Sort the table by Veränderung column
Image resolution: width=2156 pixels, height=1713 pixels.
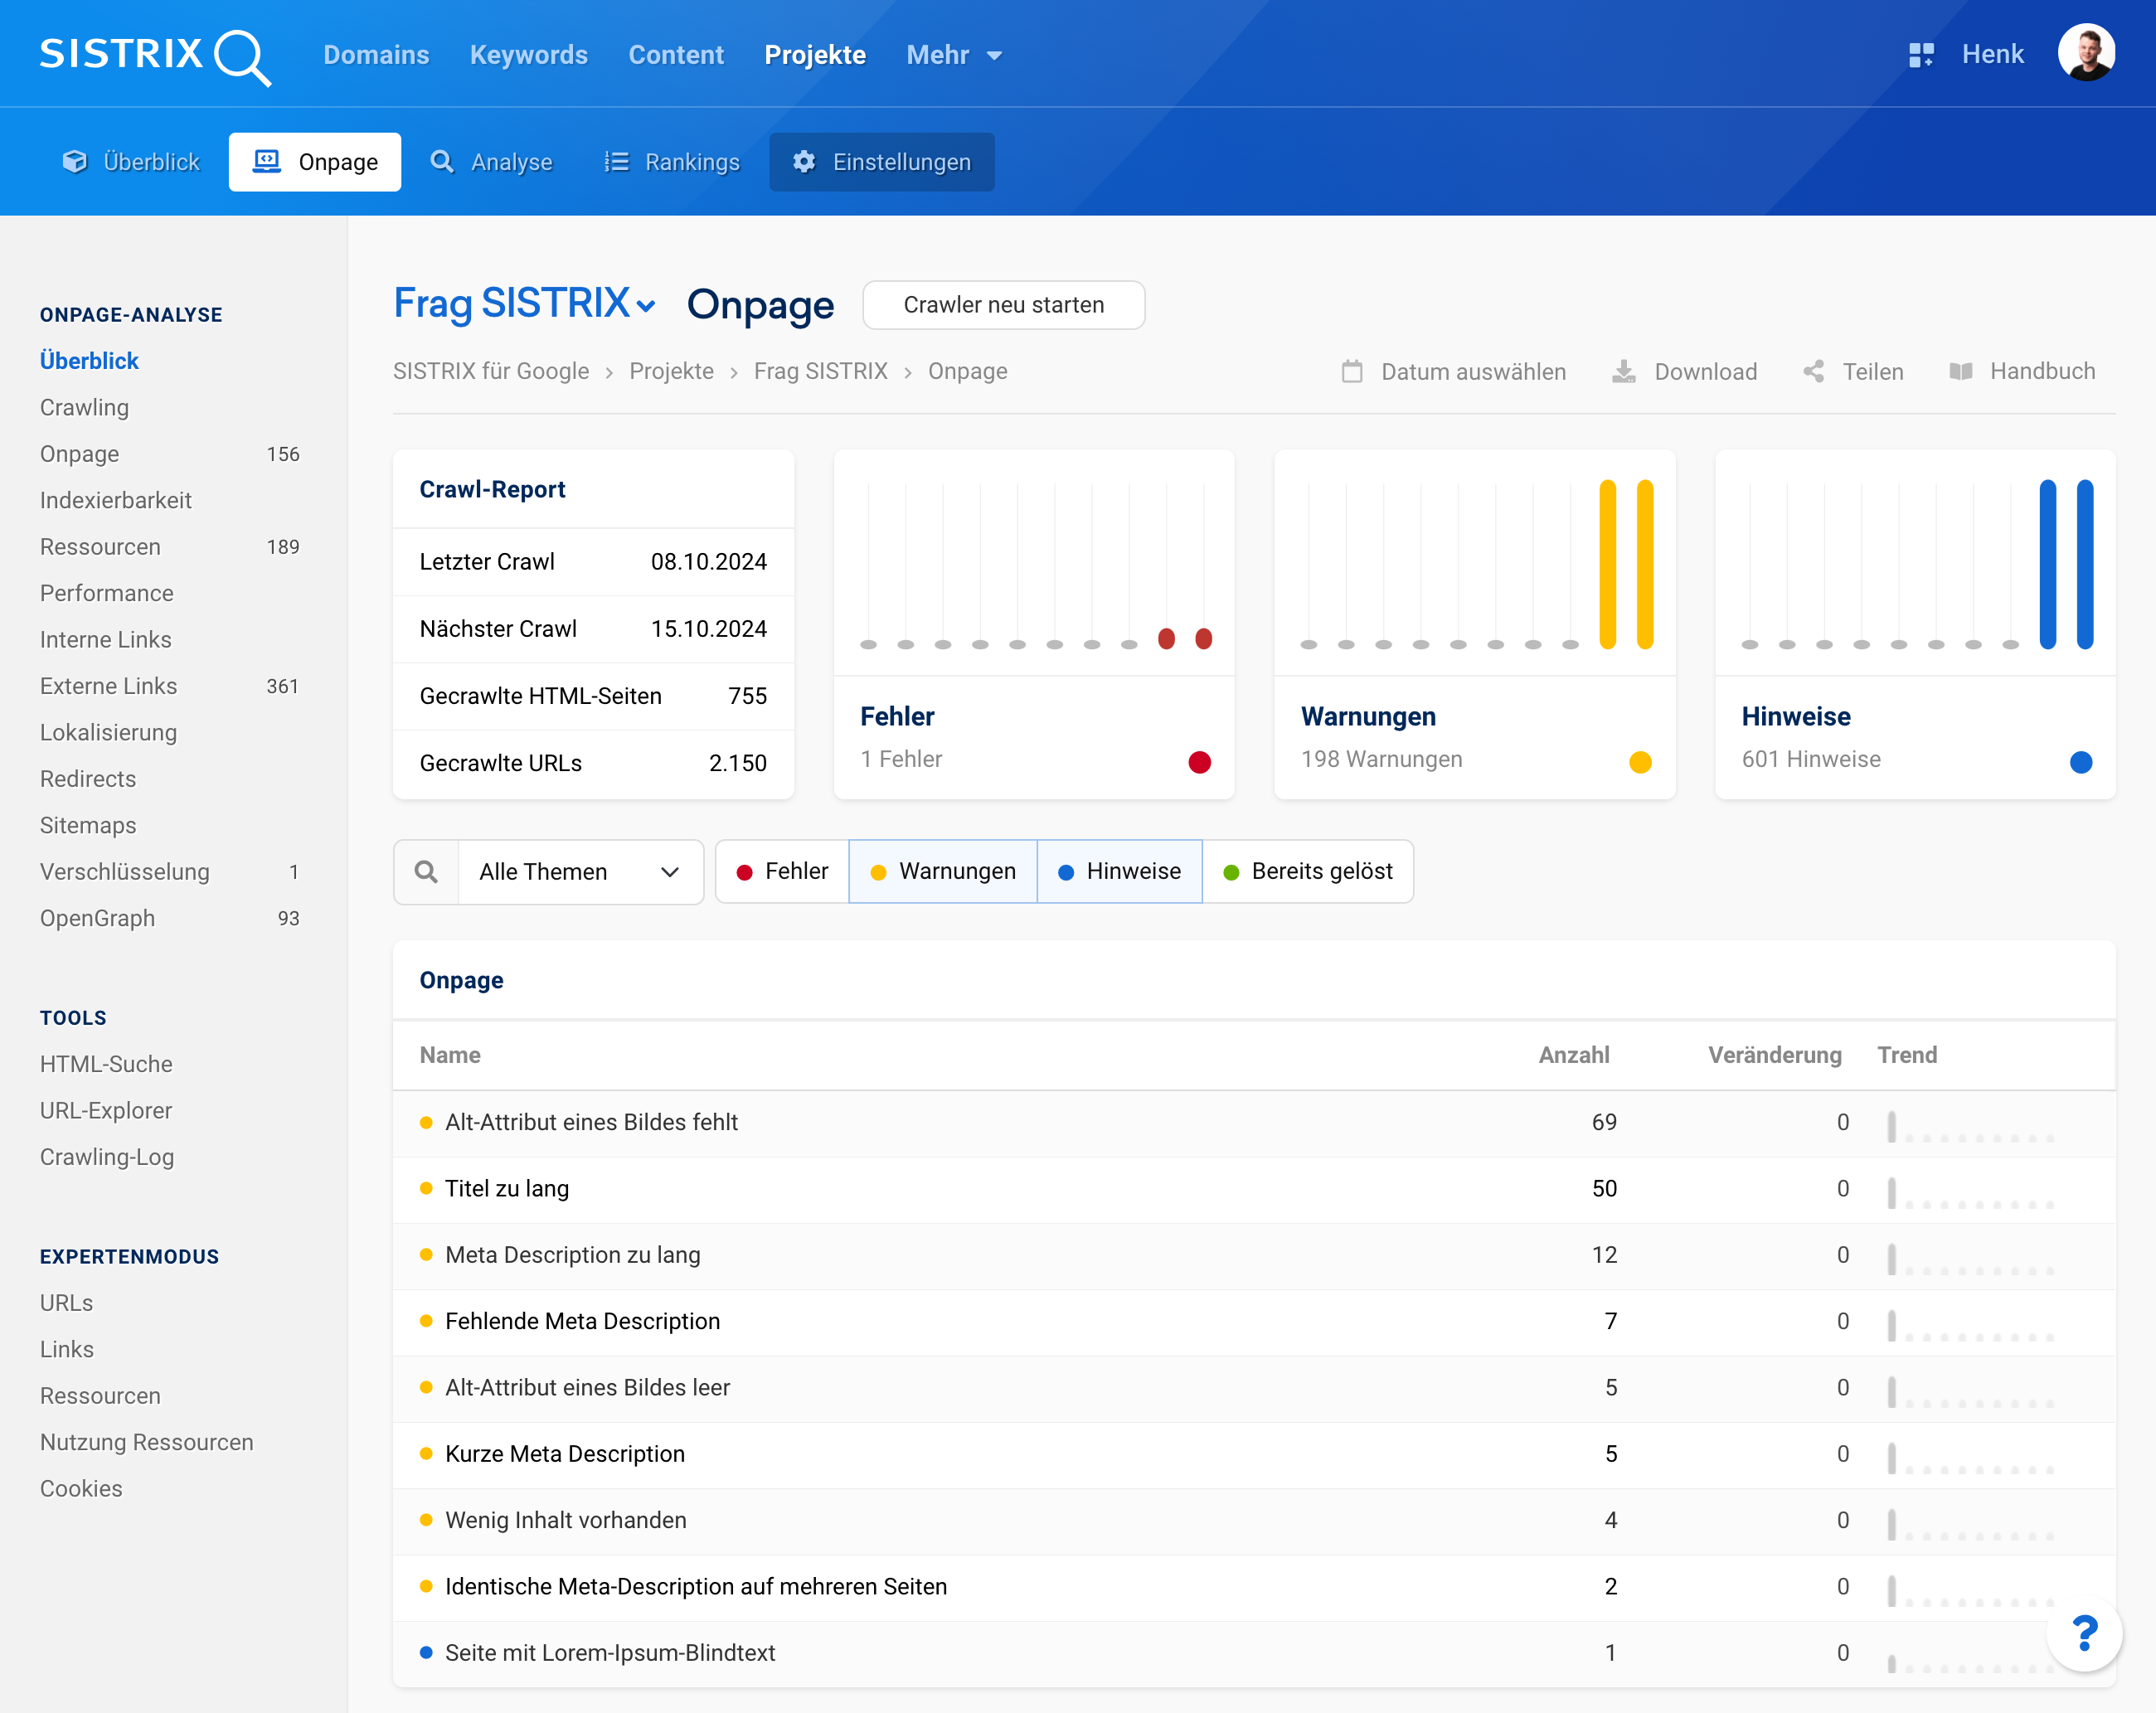1774,1055
